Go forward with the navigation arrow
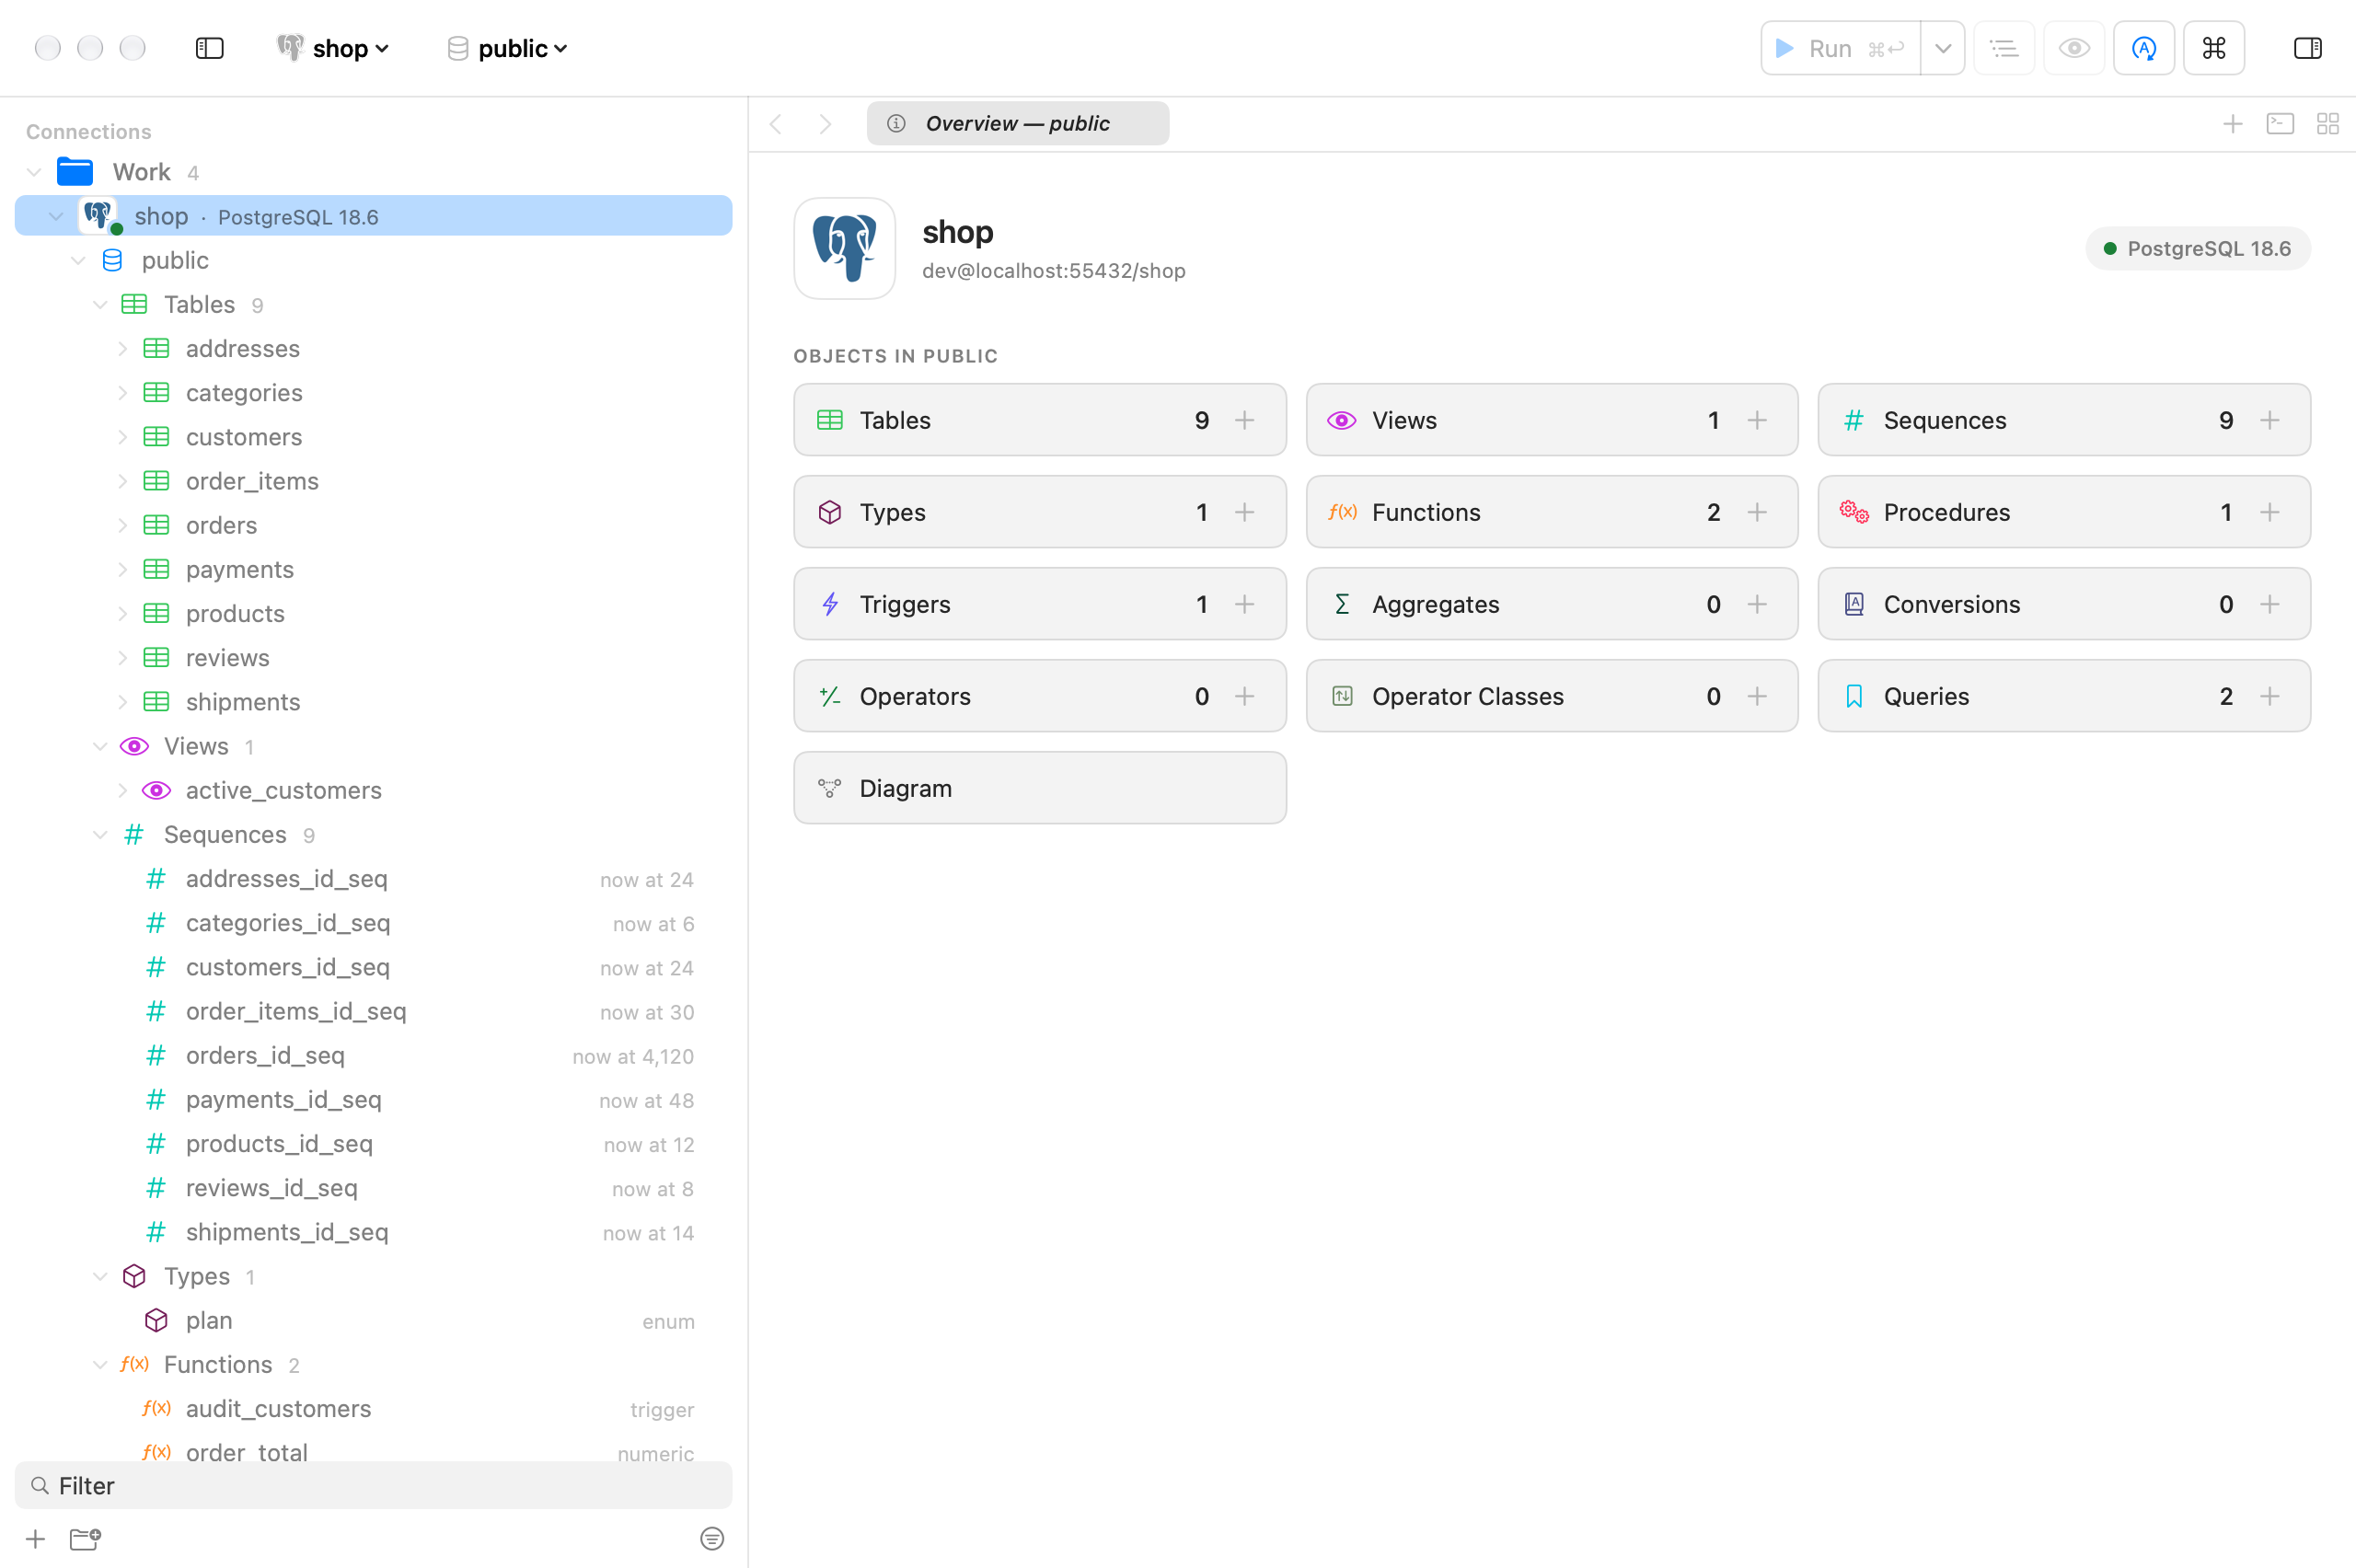This screenshot has height=1568, width=2356. pos(825,124)
